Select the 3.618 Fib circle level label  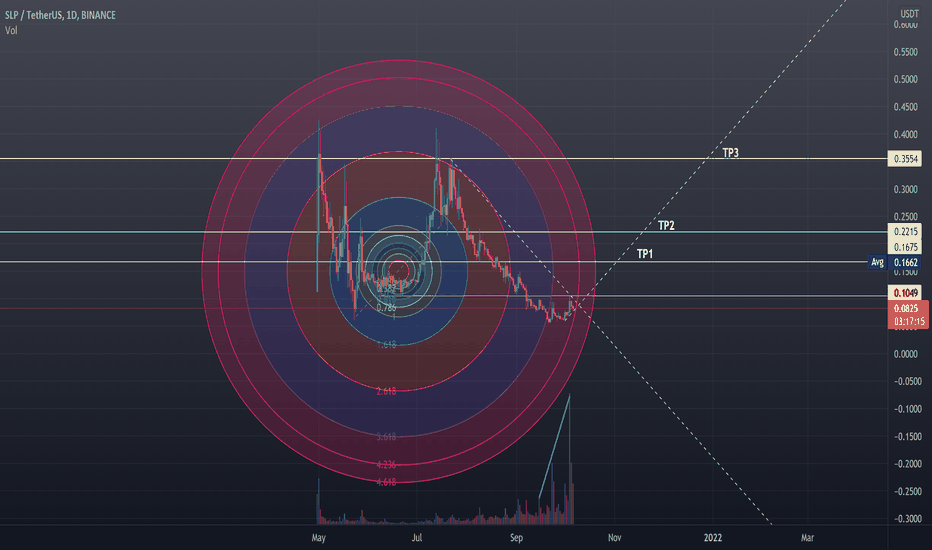(386, 436)
